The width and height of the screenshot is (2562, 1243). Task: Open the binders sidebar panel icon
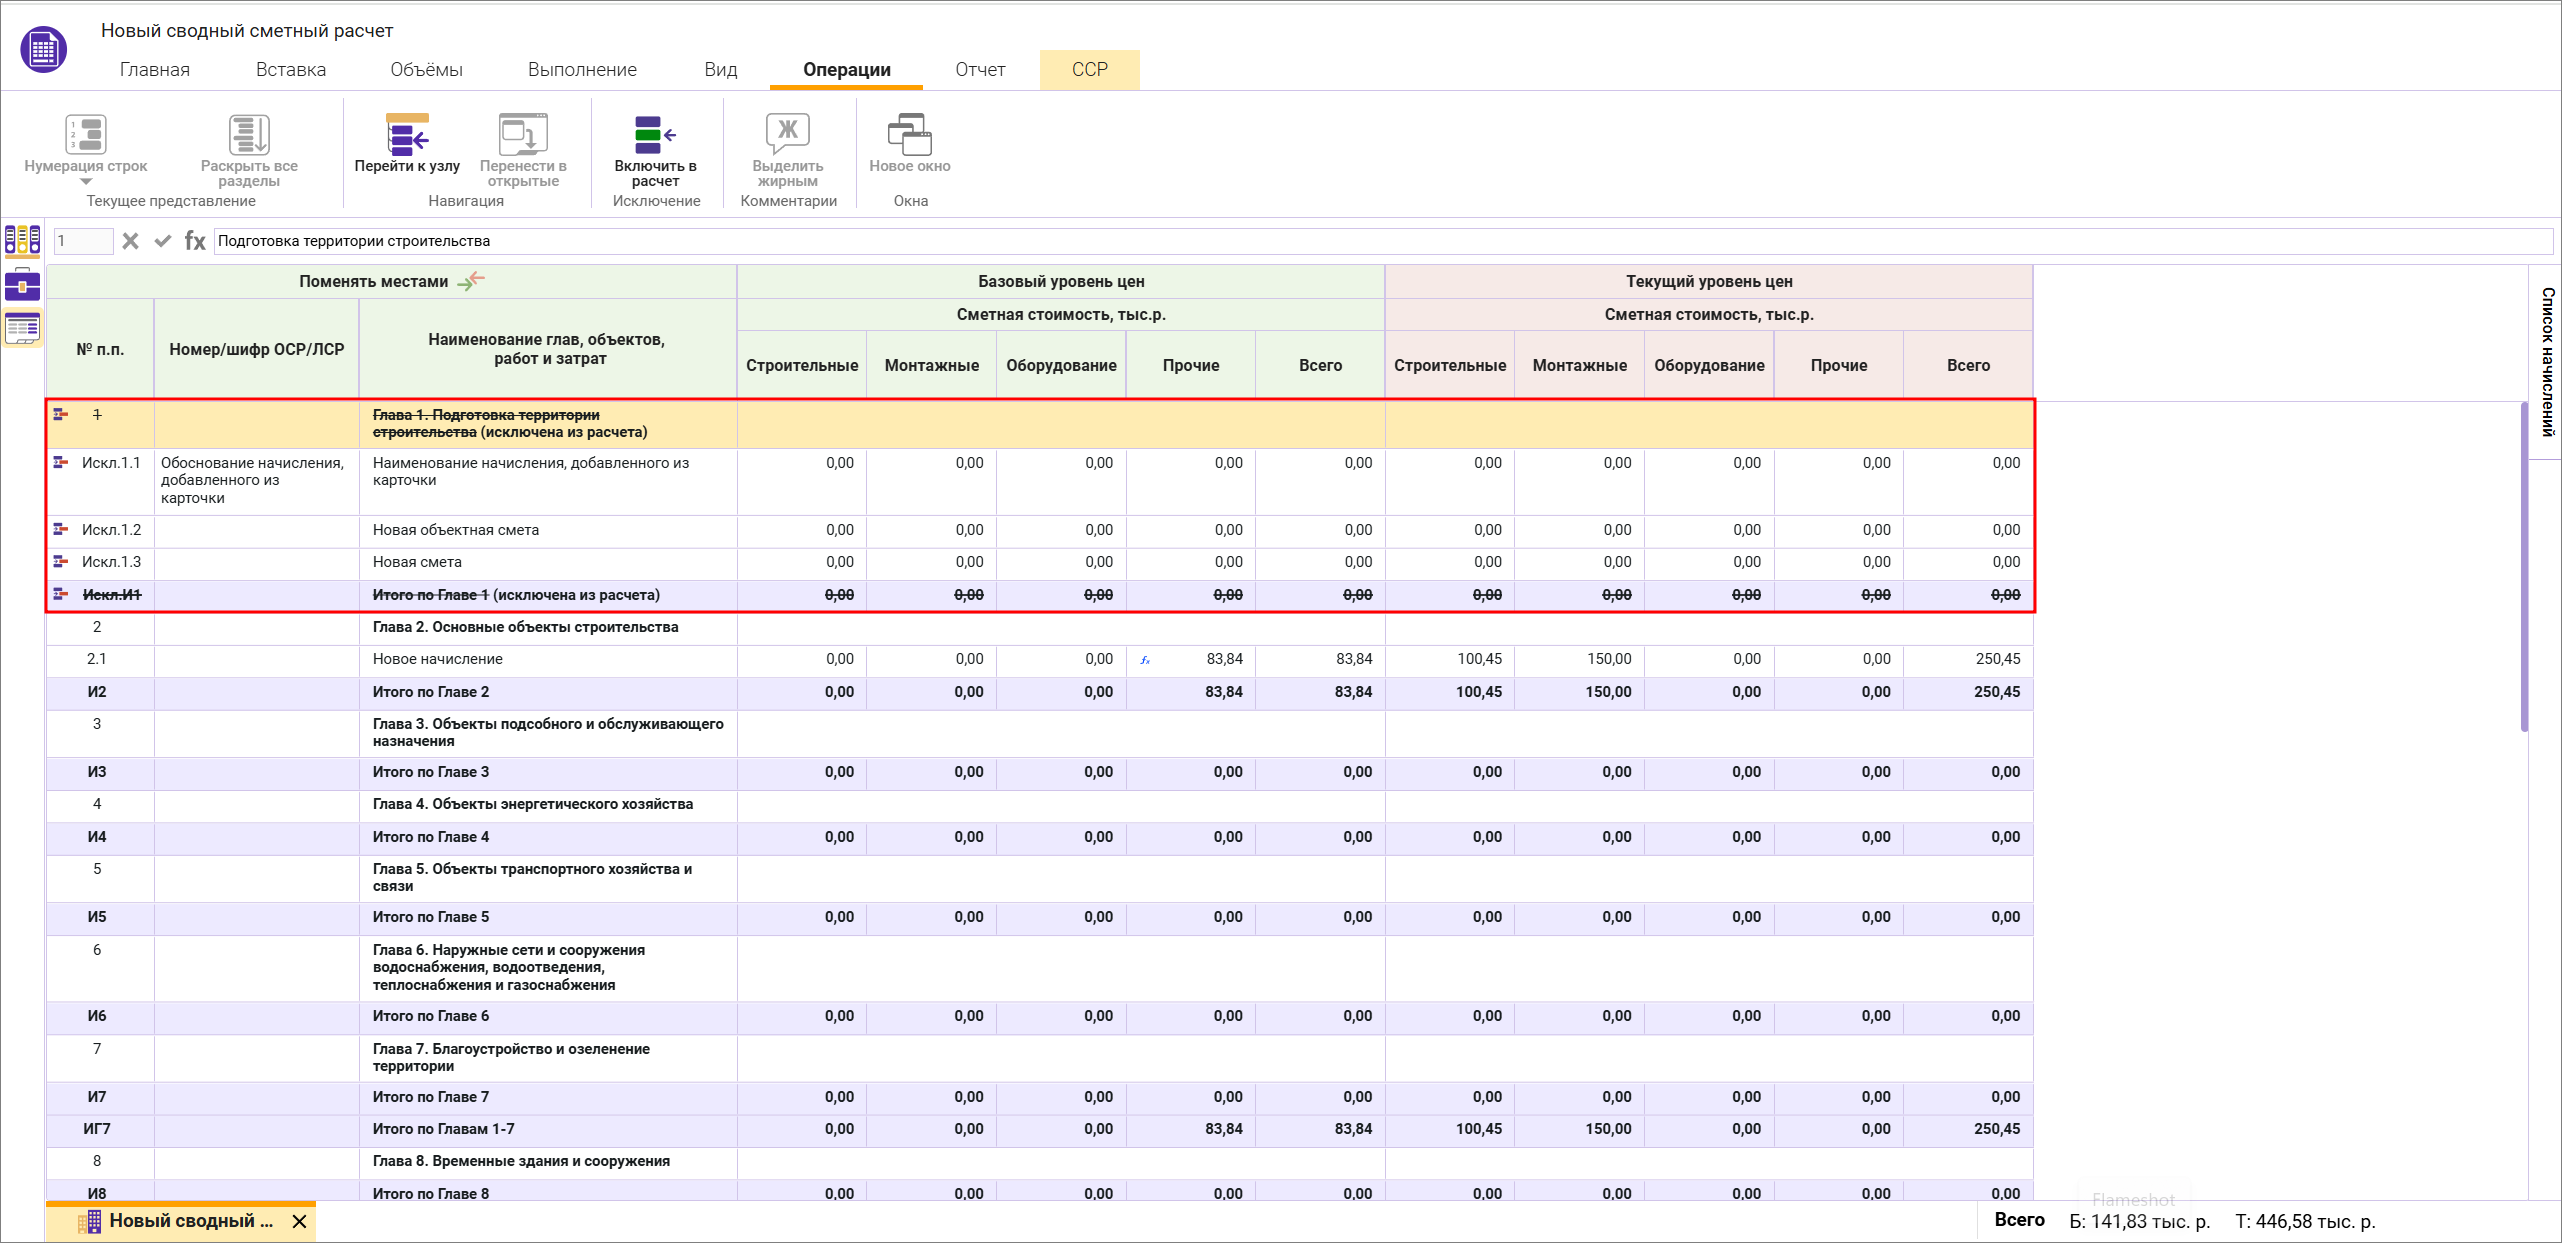pyautogui.click(x=22, y=241)
